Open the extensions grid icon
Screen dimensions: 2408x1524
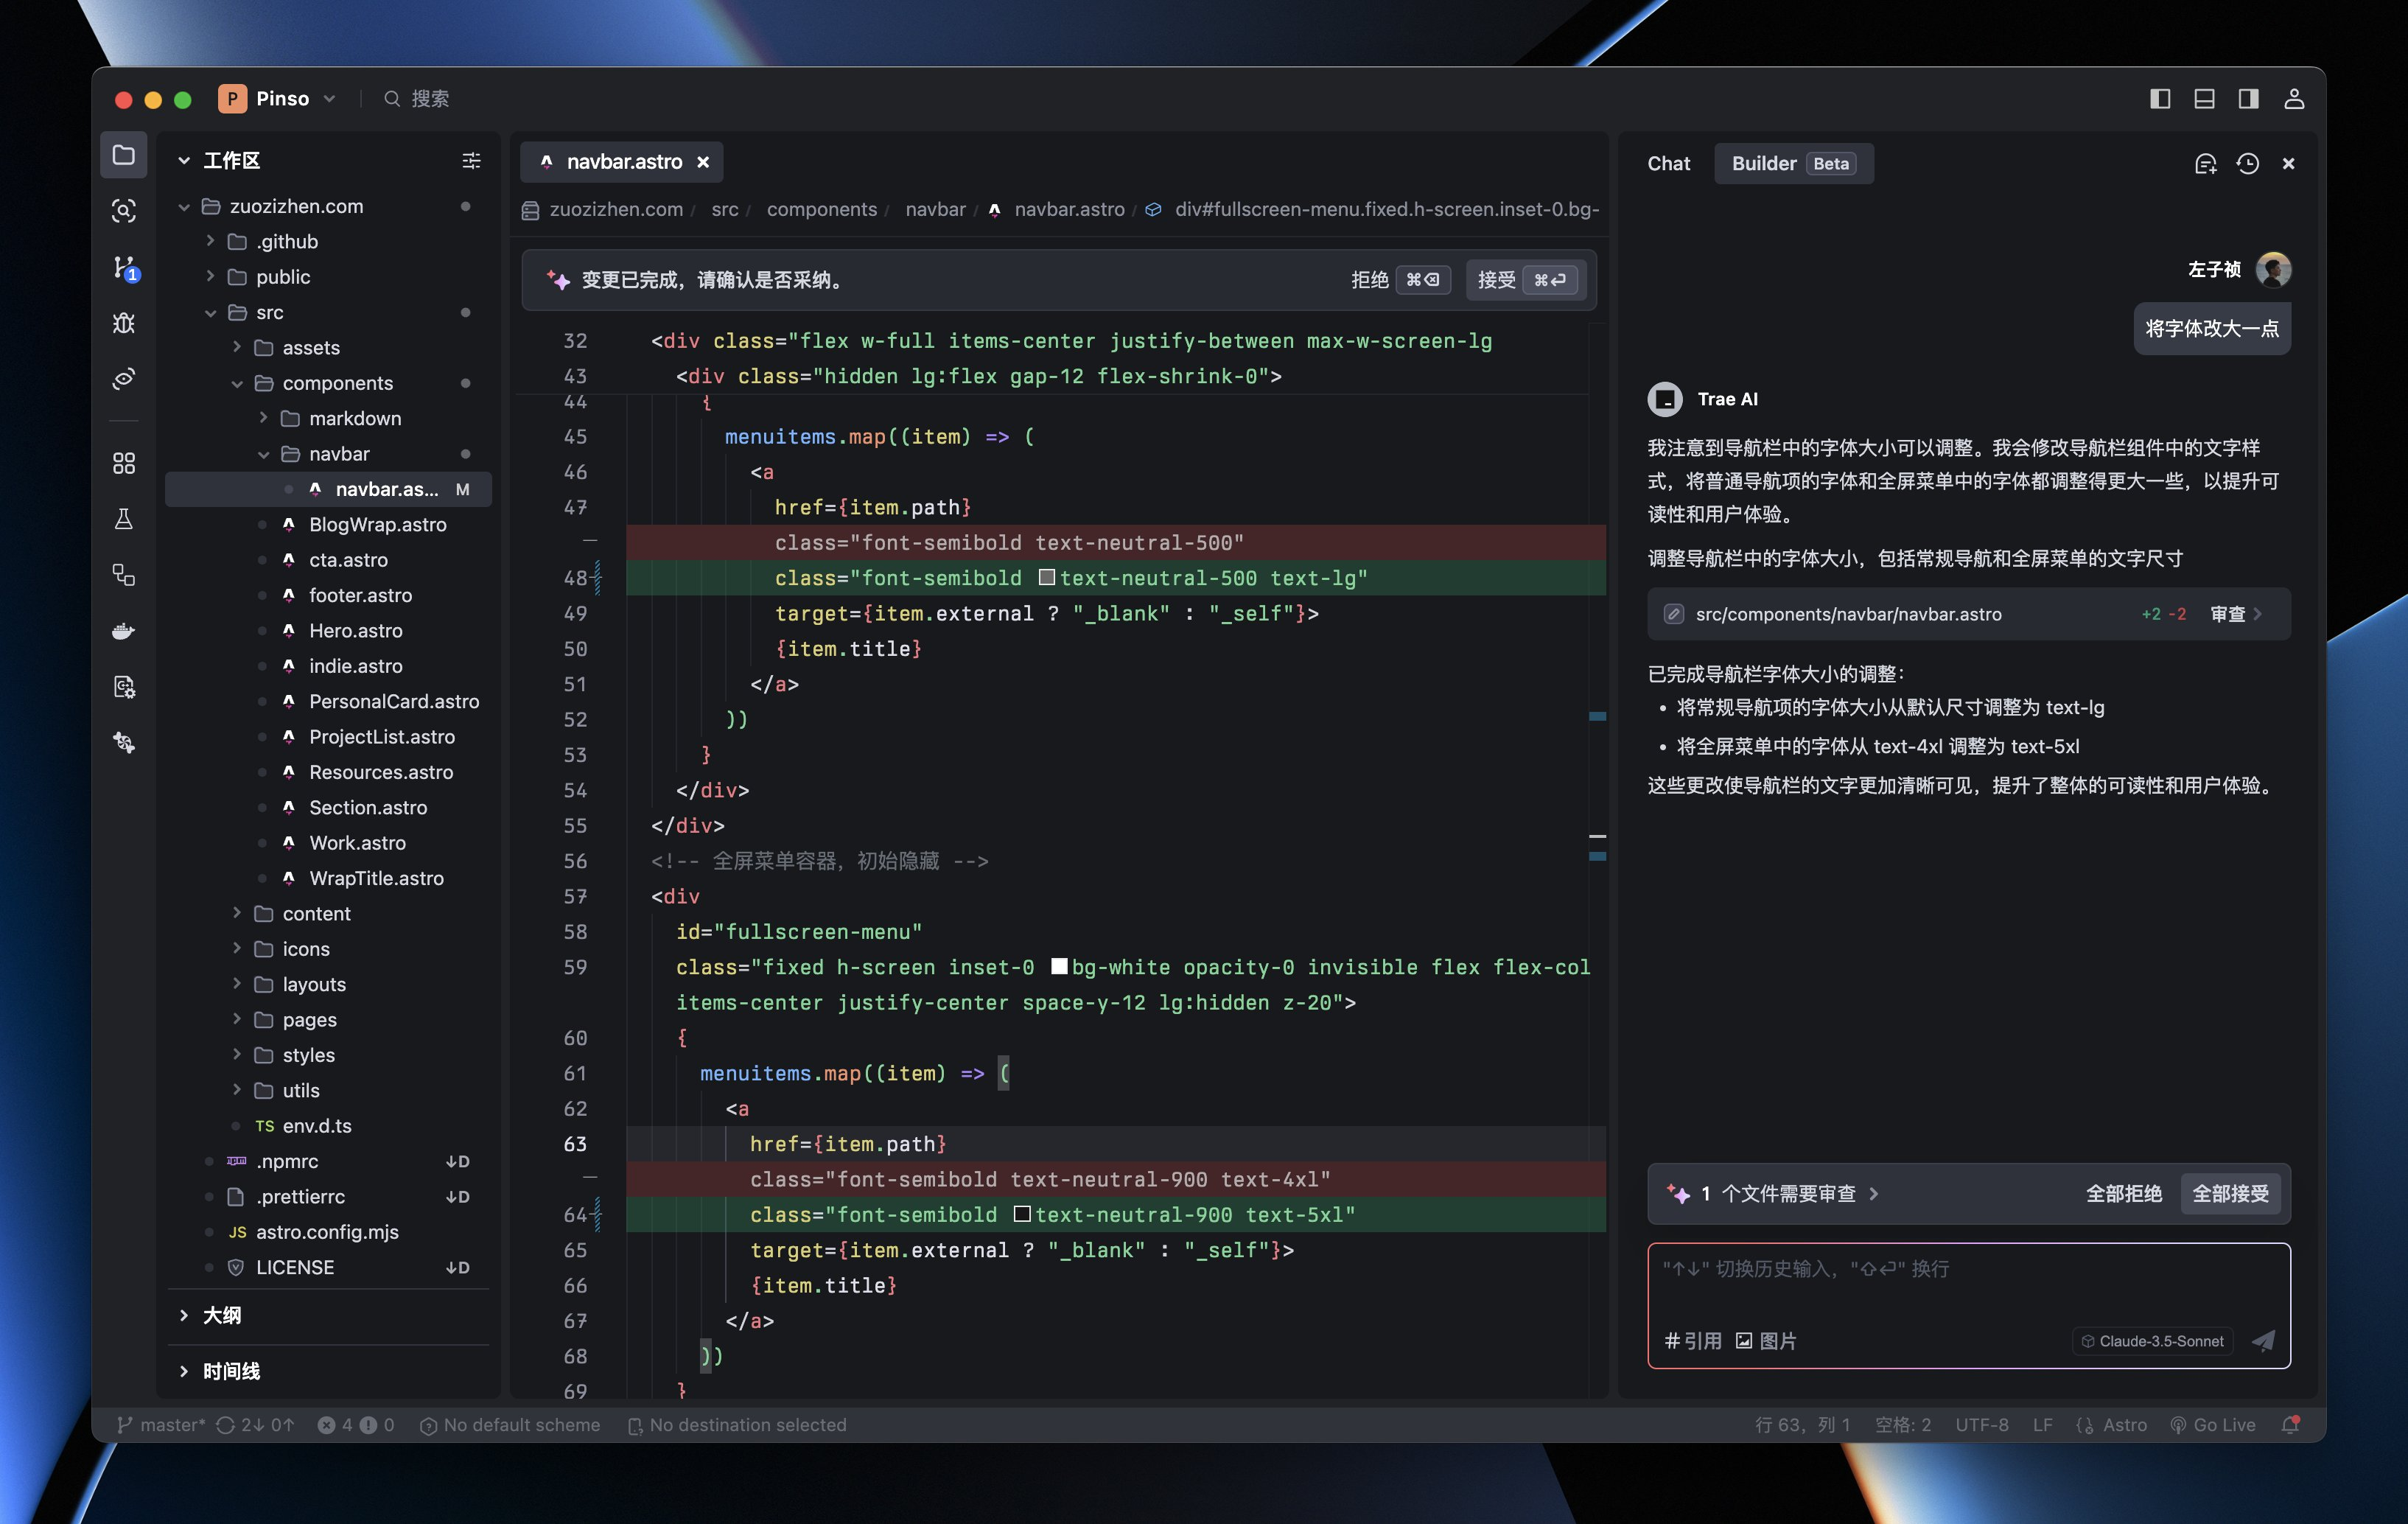pos(124,463)
